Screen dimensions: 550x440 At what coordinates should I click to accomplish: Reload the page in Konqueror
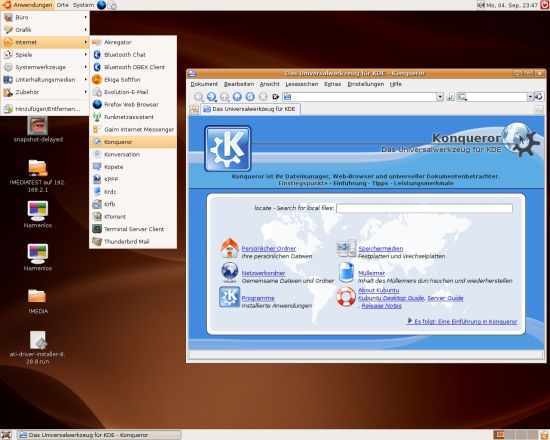pos(250,96)
